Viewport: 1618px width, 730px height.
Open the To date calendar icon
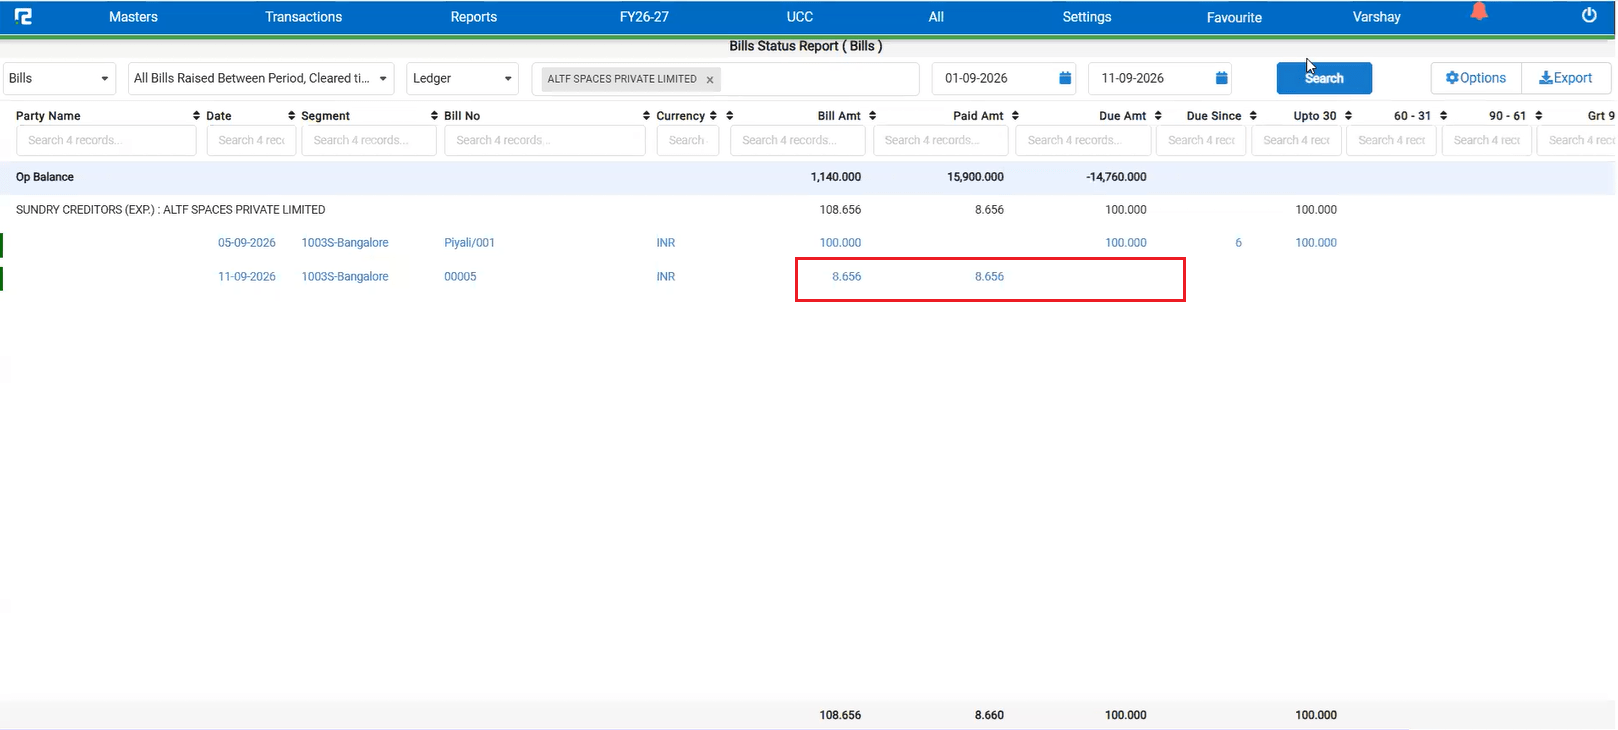[x=1221, y=78]
